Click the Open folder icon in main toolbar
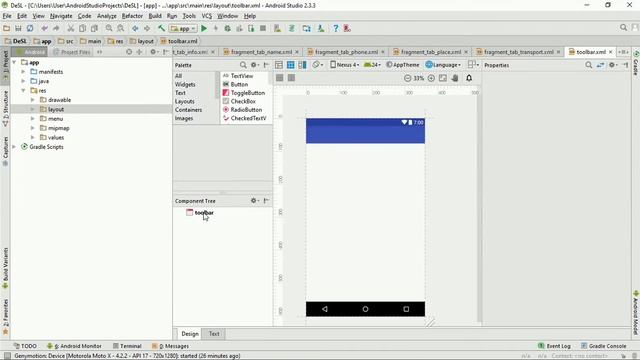Image resolution: width=640 pixels, height=360 pixels. [7, 29]
